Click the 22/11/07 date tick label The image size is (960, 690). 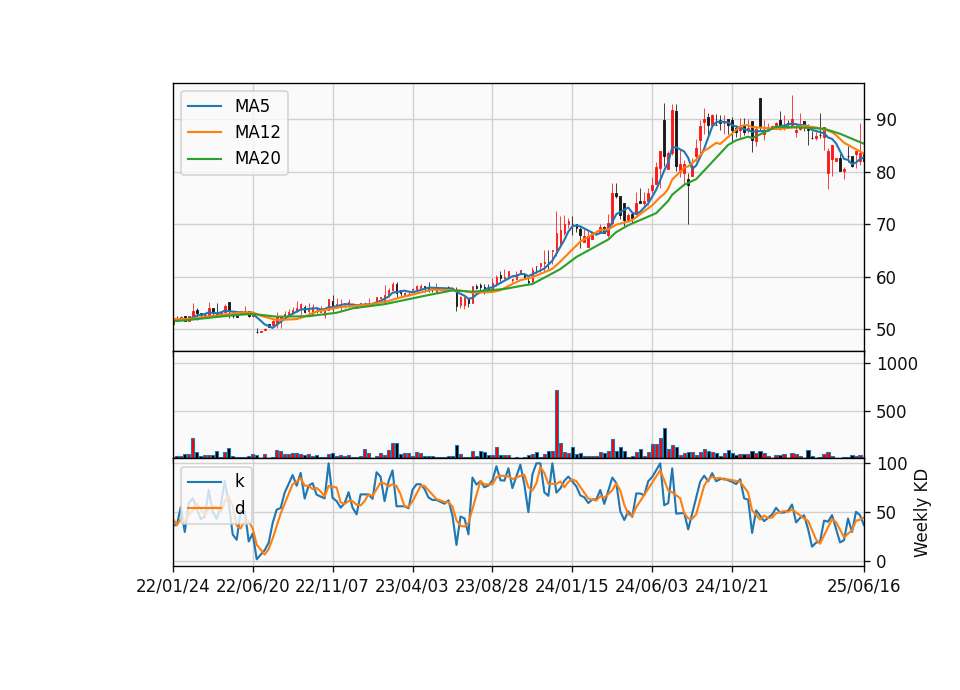(x=332, y=587)
